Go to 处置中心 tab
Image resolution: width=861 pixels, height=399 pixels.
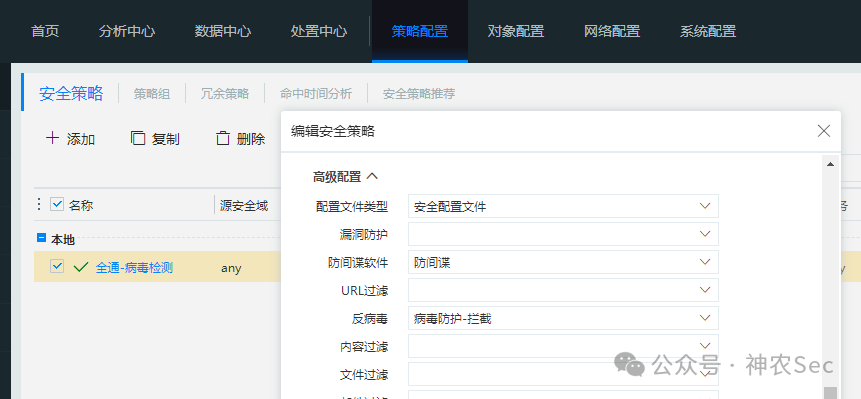pos(319,31)
